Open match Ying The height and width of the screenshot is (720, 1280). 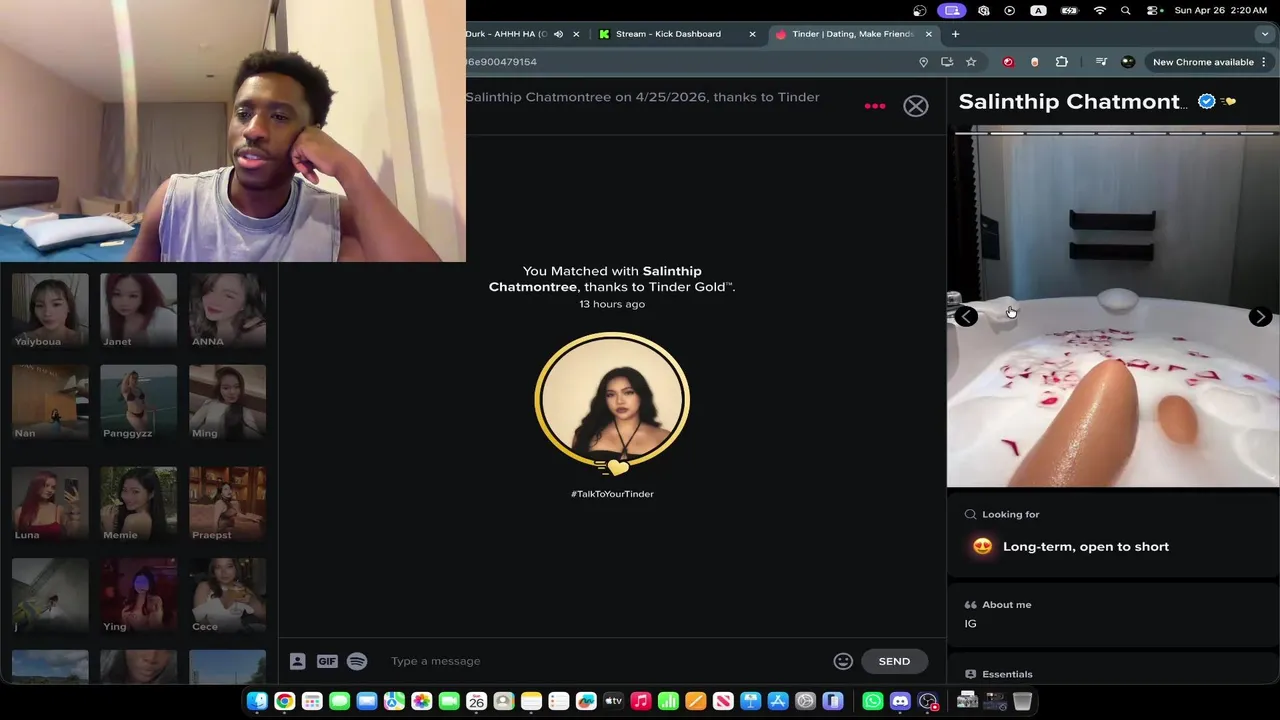tap(138, 596)
